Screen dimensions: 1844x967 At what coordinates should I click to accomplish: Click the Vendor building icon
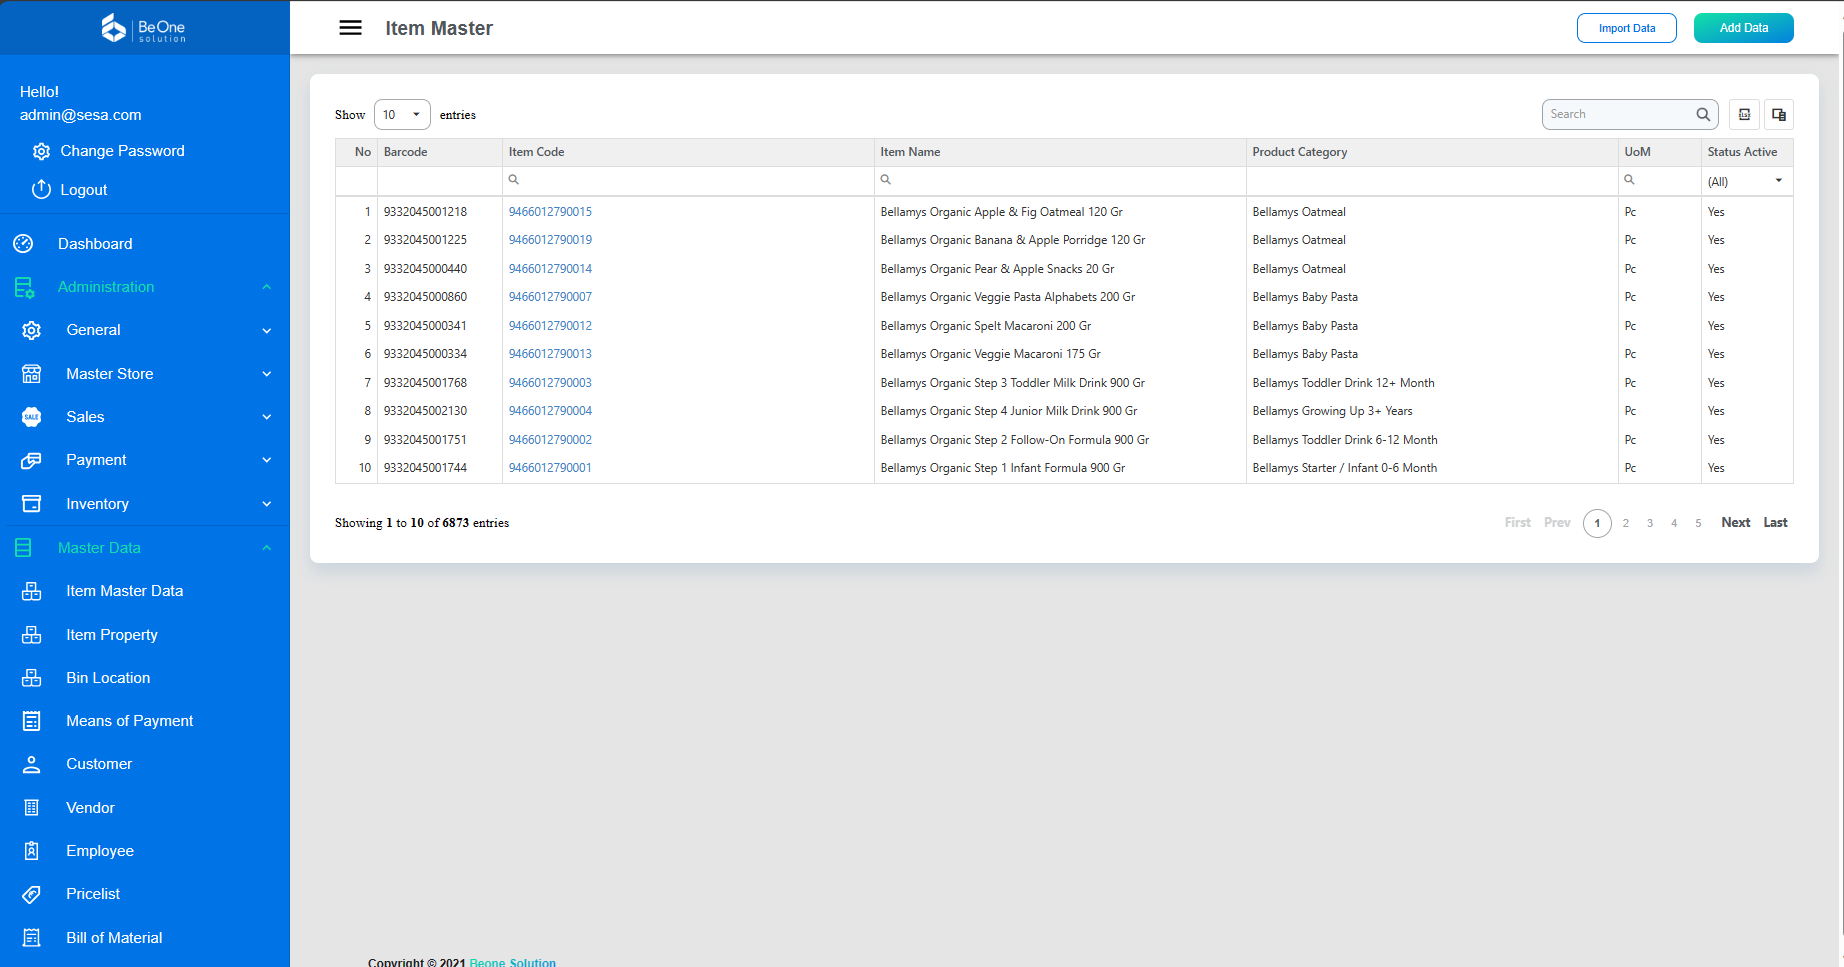tap(32, 808)
